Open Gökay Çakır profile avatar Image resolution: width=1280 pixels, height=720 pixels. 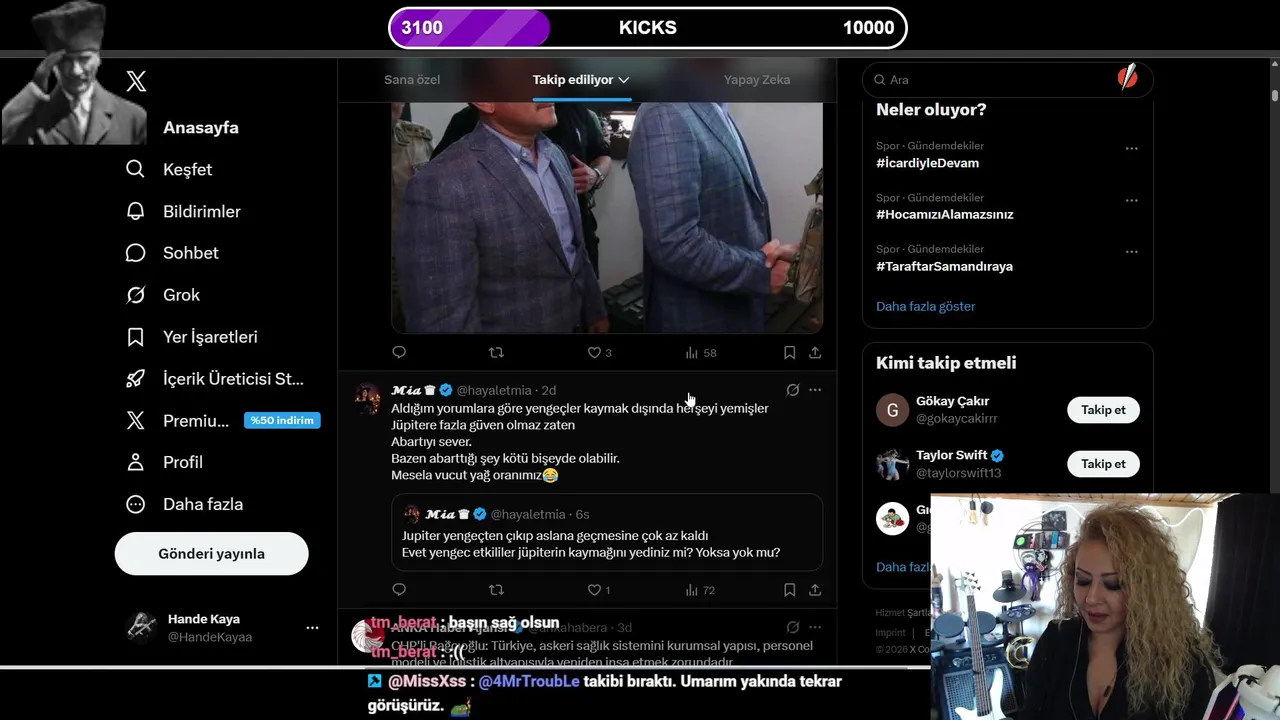pos(892,410)
